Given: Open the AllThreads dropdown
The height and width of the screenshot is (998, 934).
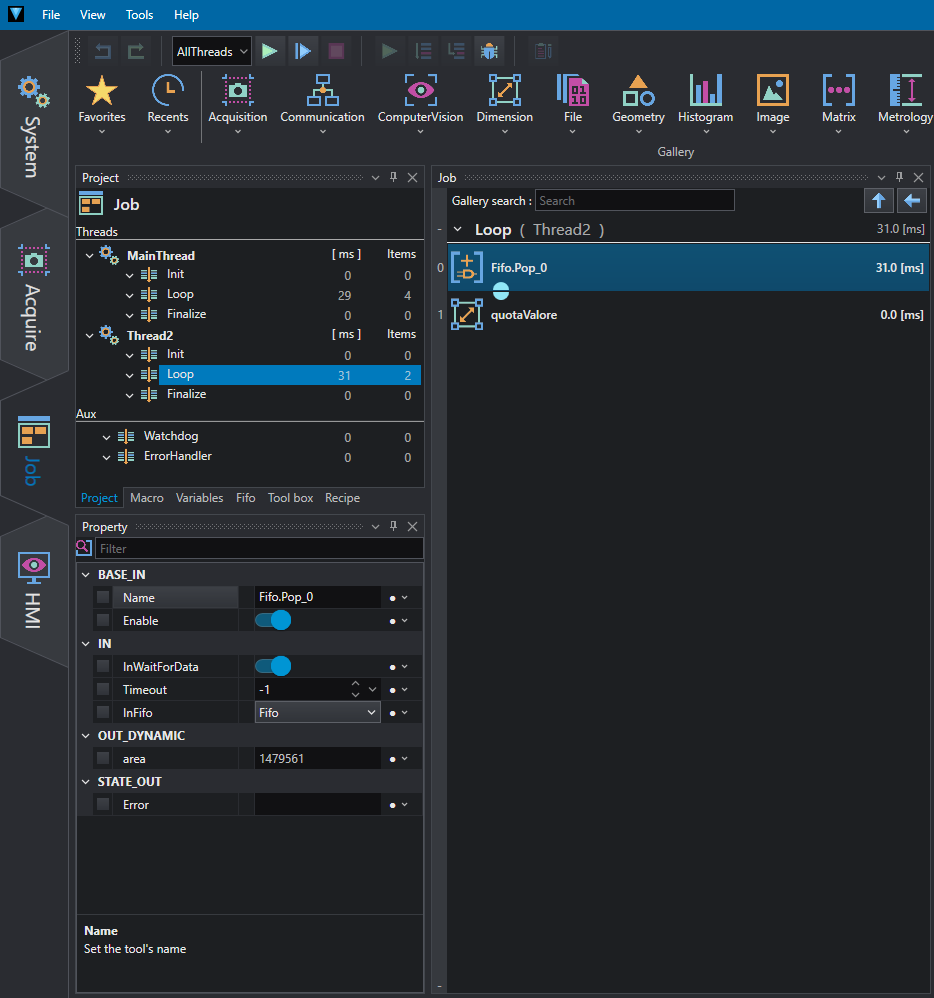Looking at the screenshot, I should pos(211,52).
